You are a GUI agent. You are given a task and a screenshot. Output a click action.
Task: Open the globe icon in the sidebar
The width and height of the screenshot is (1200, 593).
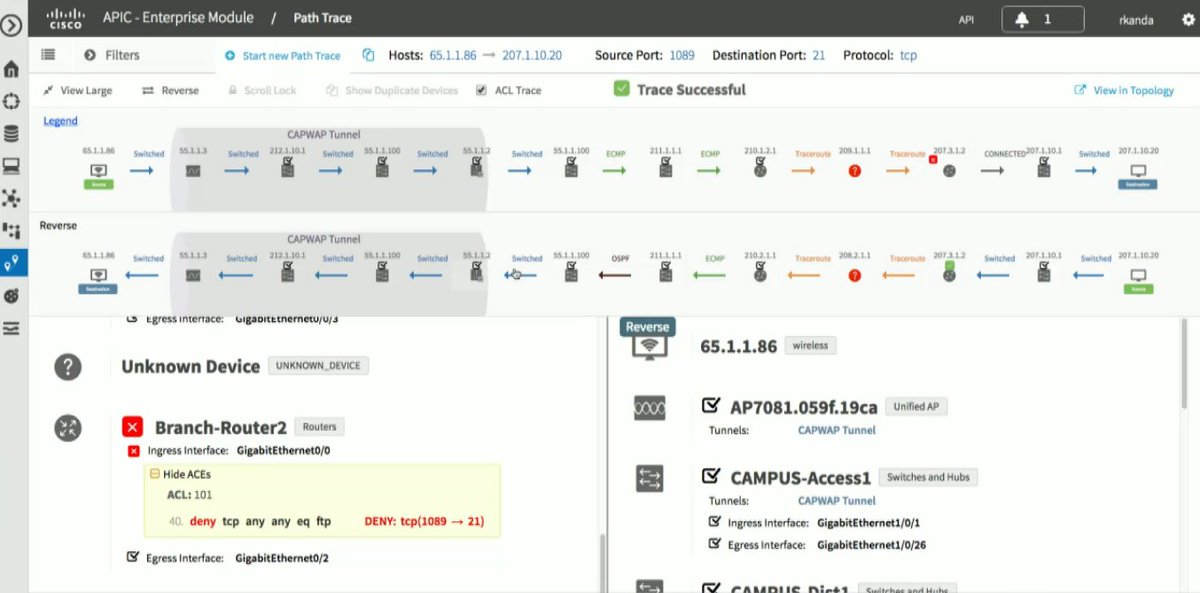coord(12,296)
